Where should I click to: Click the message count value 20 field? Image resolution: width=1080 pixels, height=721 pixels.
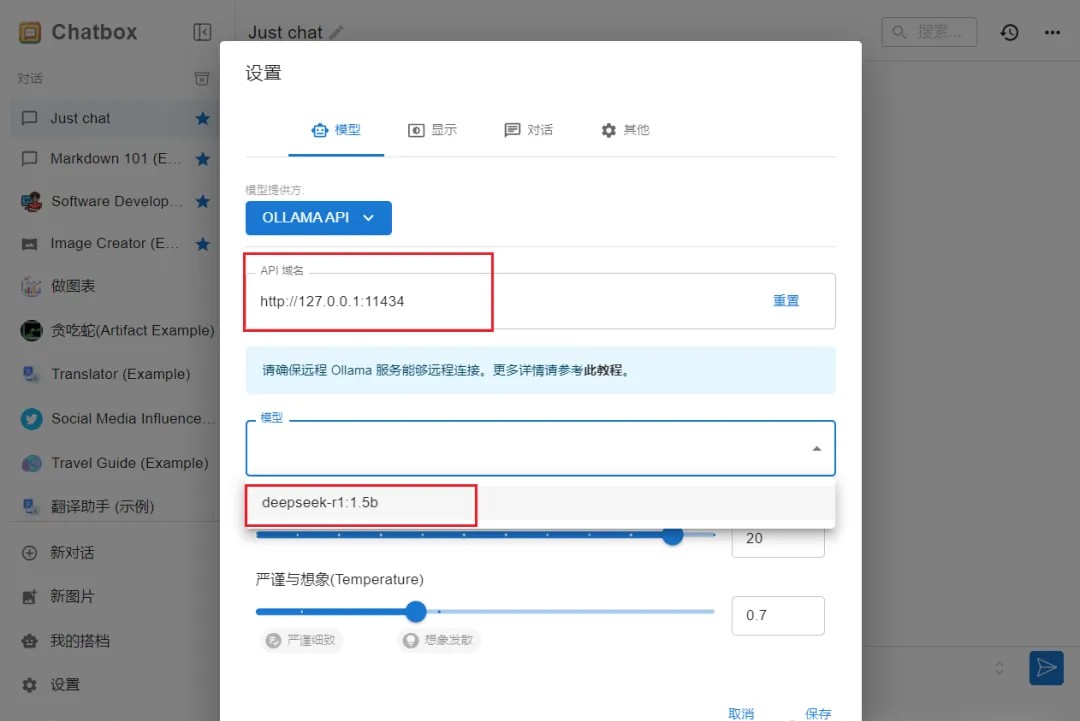(778, 539)
